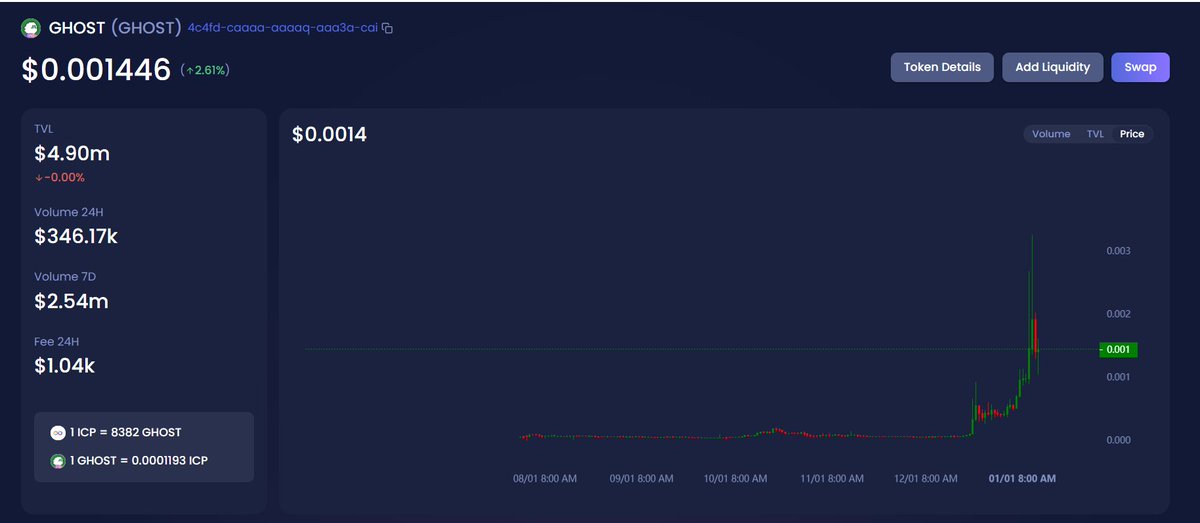The height and width of the screenshot is (523, 1200).
Task: Click the canister ID 4c4fd-caaaa-aaaaq-aaa3a-cai
Action: click(x=283, y=28)
